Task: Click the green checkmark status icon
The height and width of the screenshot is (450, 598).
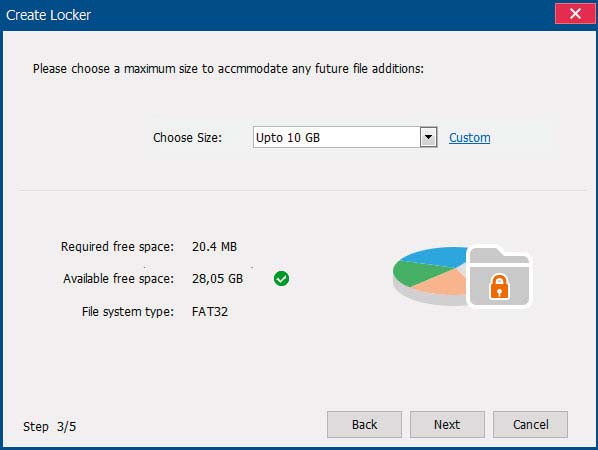Action: tap(281, 279)
